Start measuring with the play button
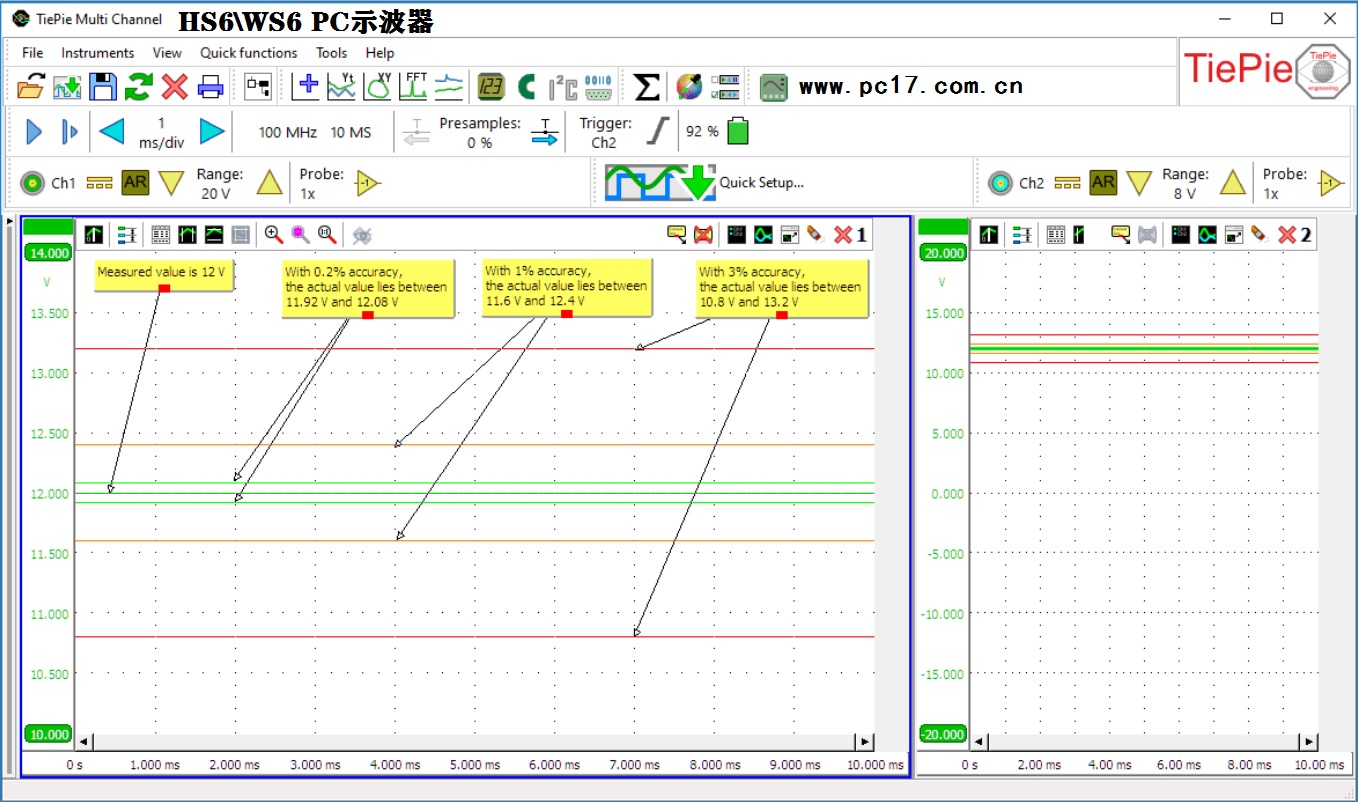1358x802 pixels. pos(34,131)
